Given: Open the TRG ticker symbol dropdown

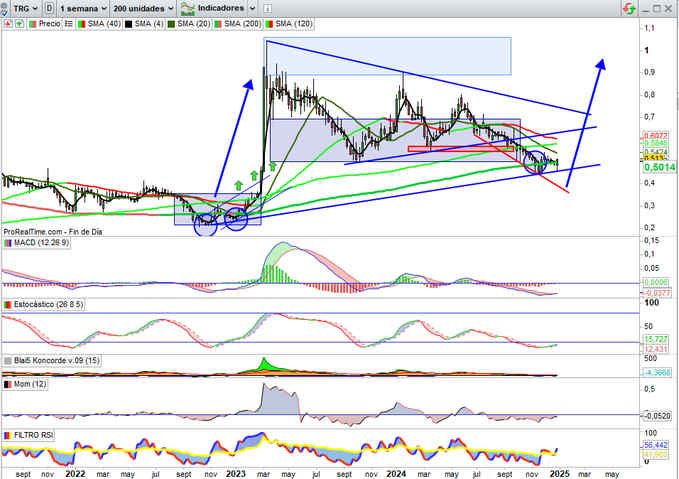Looking at the screenshot, I should [x=24, y=8].
